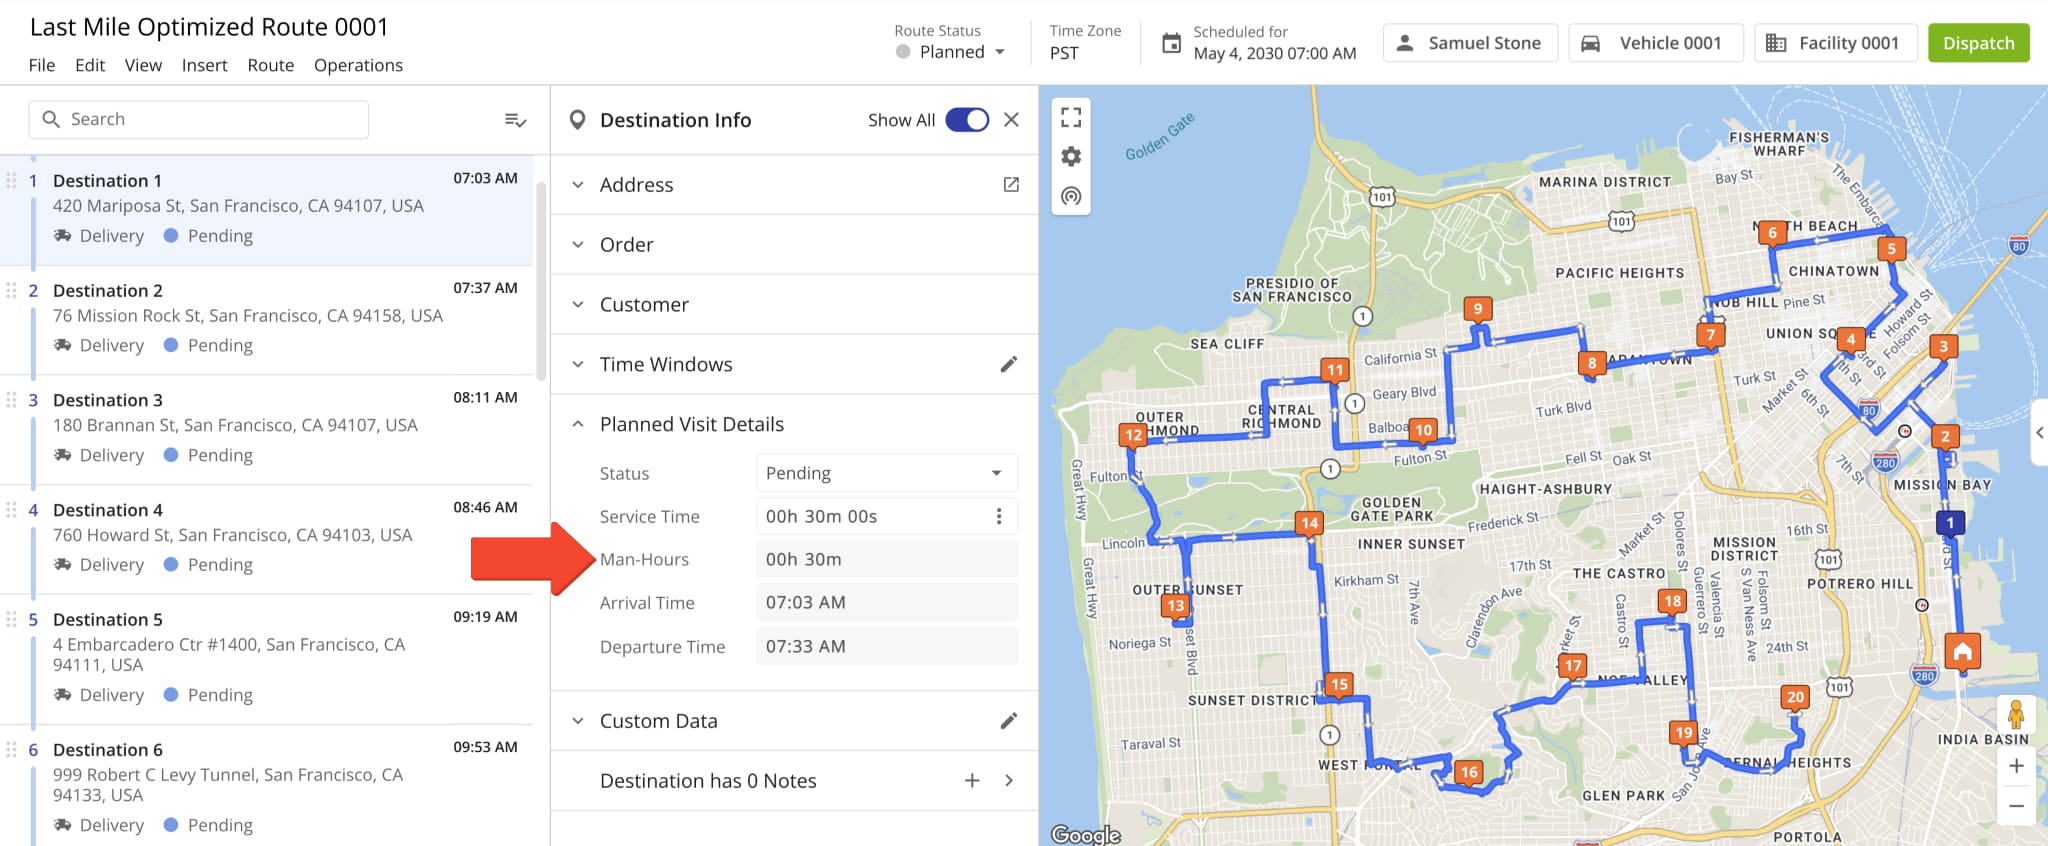This screenshot has height=846, width=2048.
Task: Add a note with plus icon
Action: [972, 781]
